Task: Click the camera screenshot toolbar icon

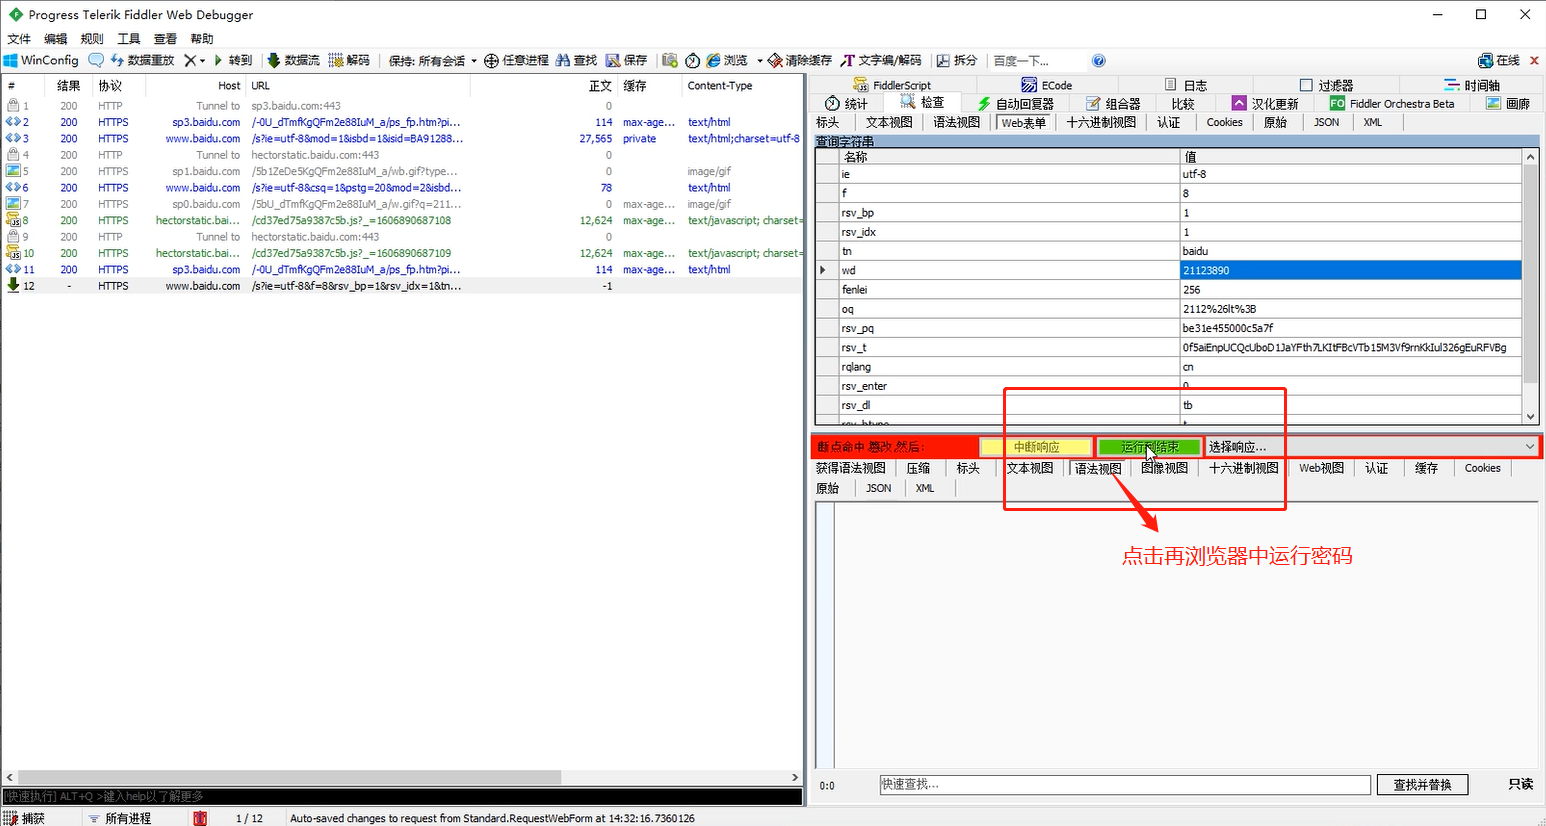Action: [670, 60]
